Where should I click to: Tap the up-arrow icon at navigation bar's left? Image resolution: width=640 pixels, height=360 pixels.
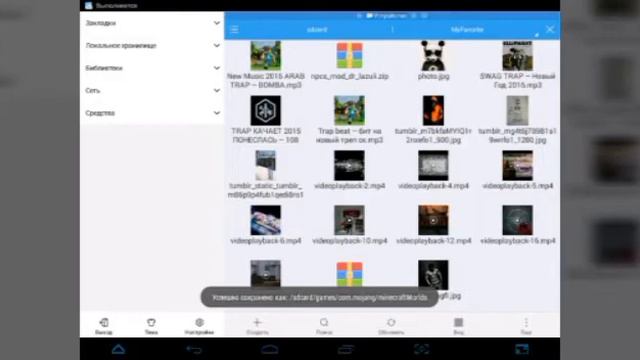tap(118, 349)
